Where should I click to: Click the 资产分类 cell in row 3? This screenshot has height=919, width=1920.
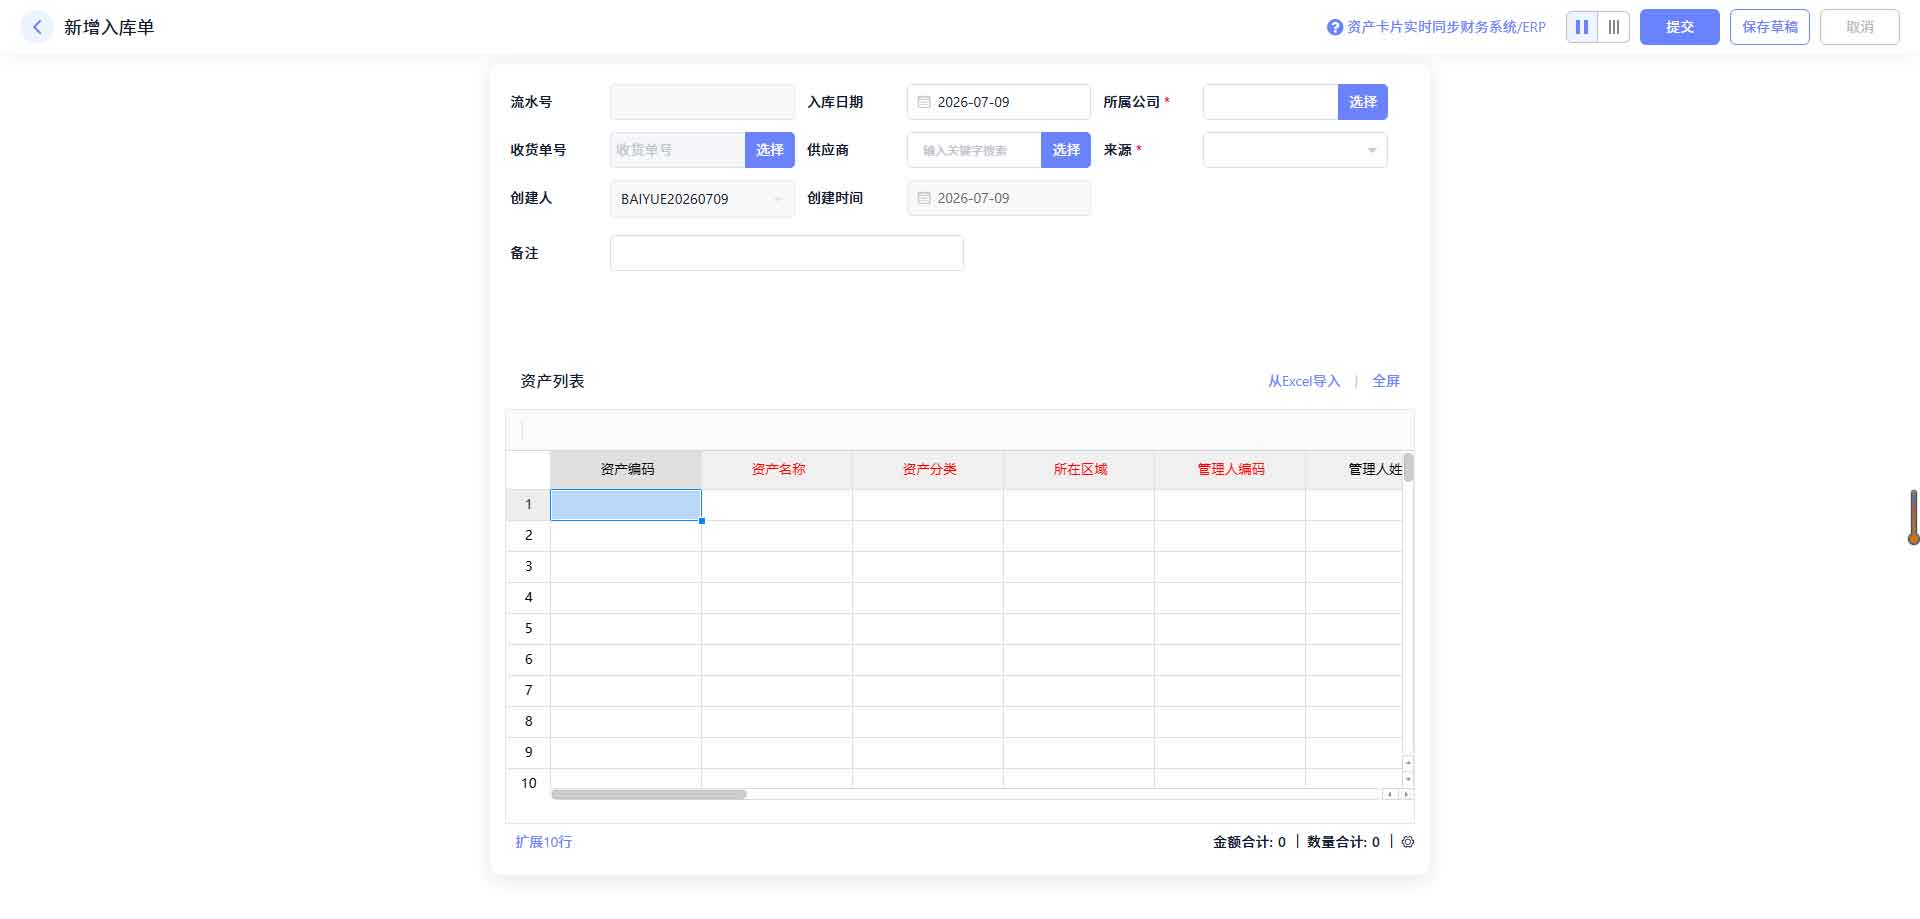[928, 567]
